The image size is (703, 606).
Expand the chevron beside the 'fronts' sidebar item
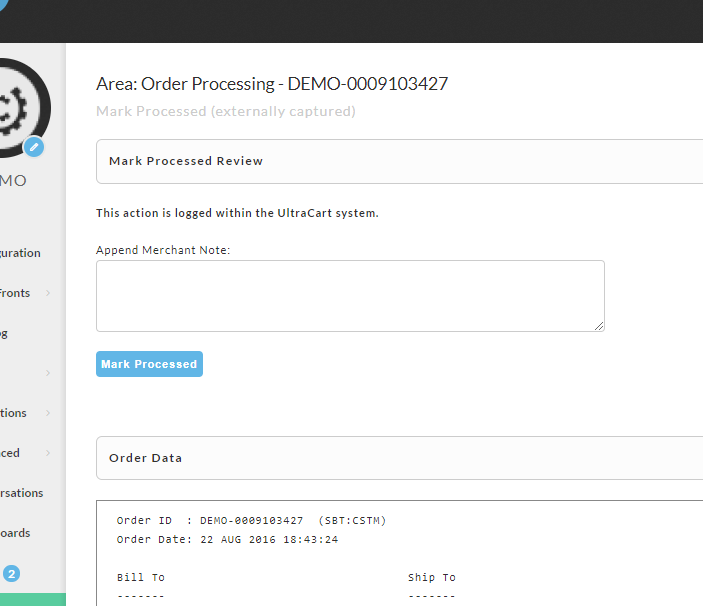pos(48,293)
